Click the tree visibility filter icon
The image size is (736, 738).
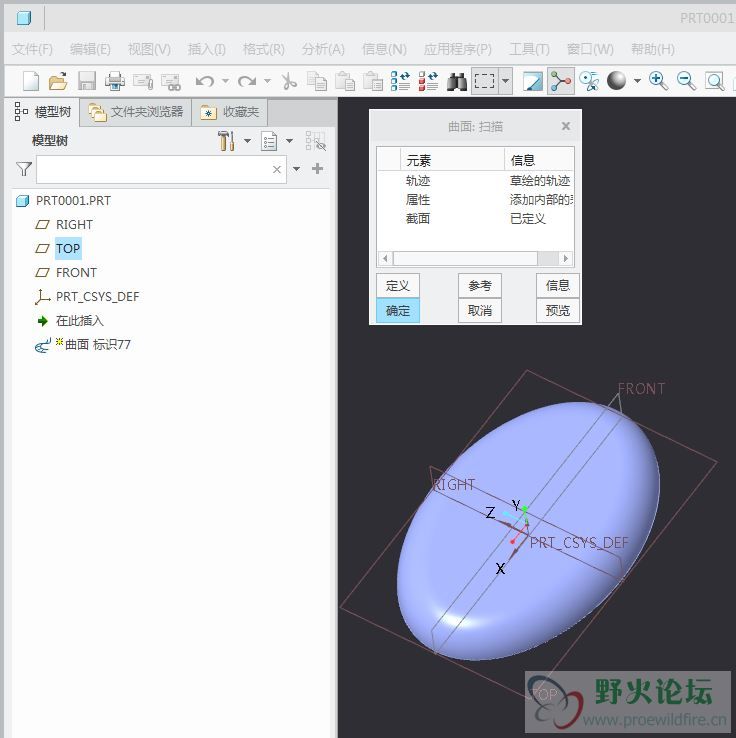point(315,141)
